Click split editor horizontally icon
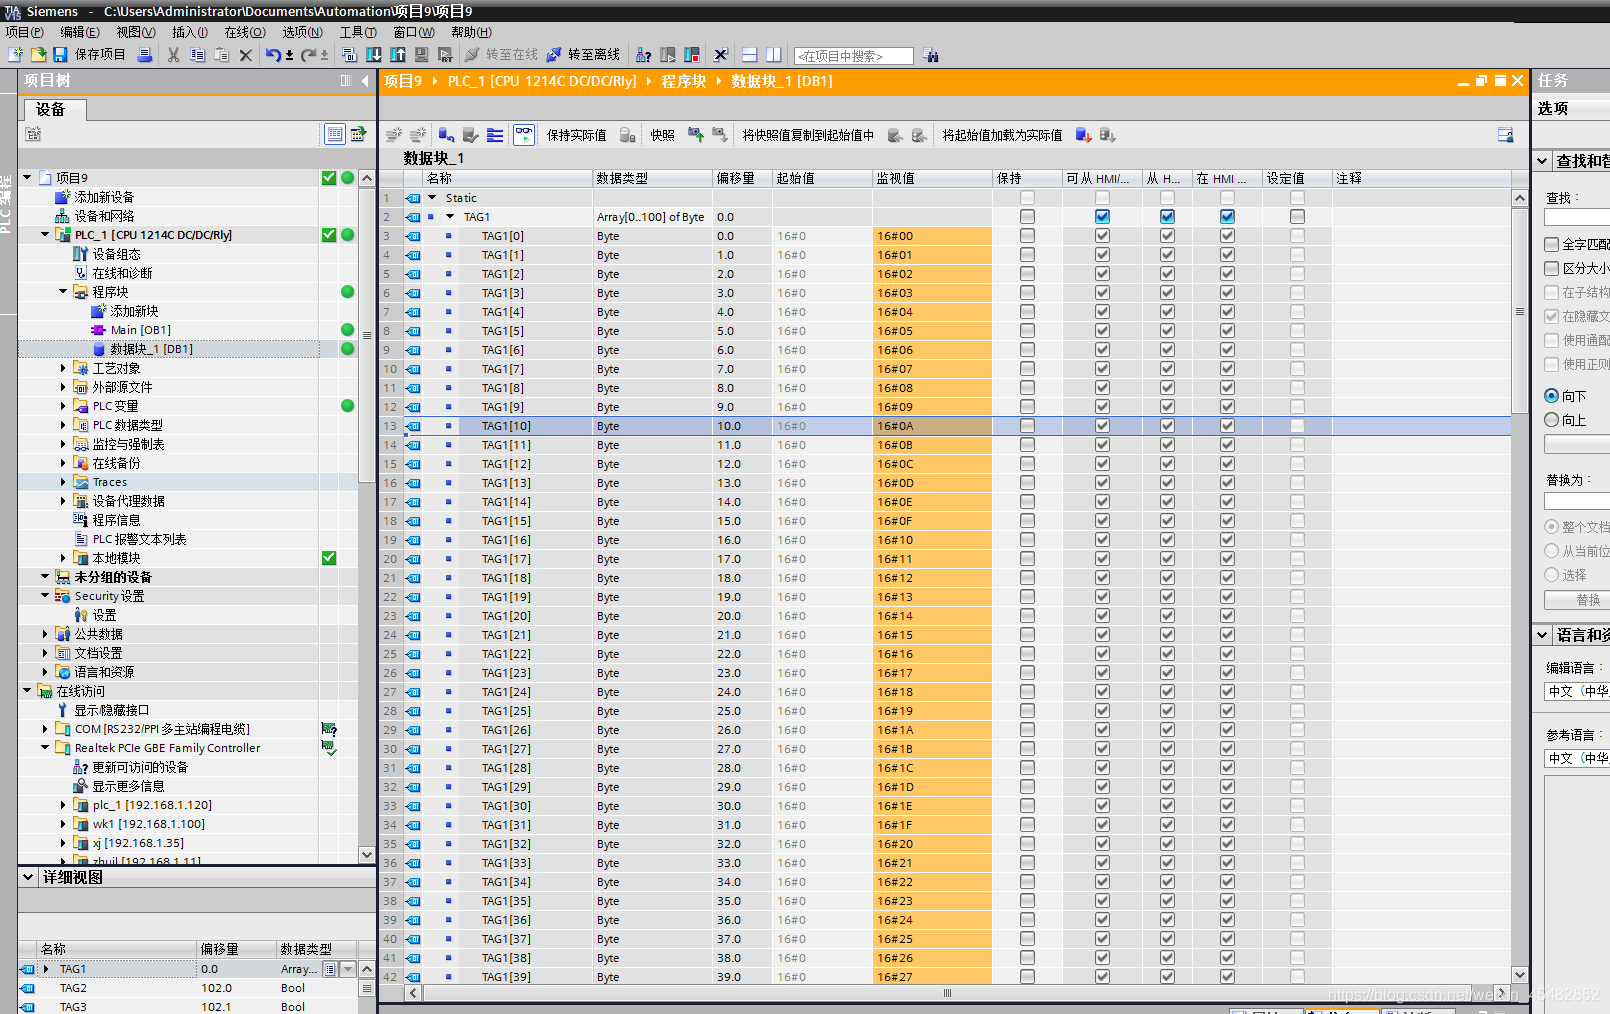1610x1014 pixels. pyautogui.click(x=748, y=55)
